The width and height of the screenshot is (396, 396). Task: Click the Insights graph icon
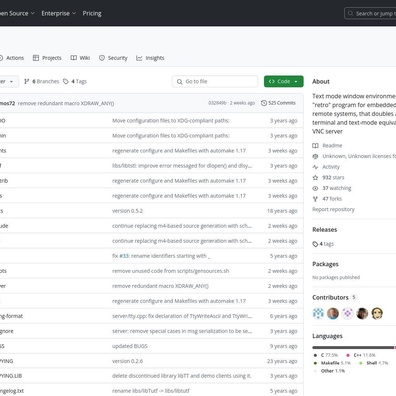(139, 58)
